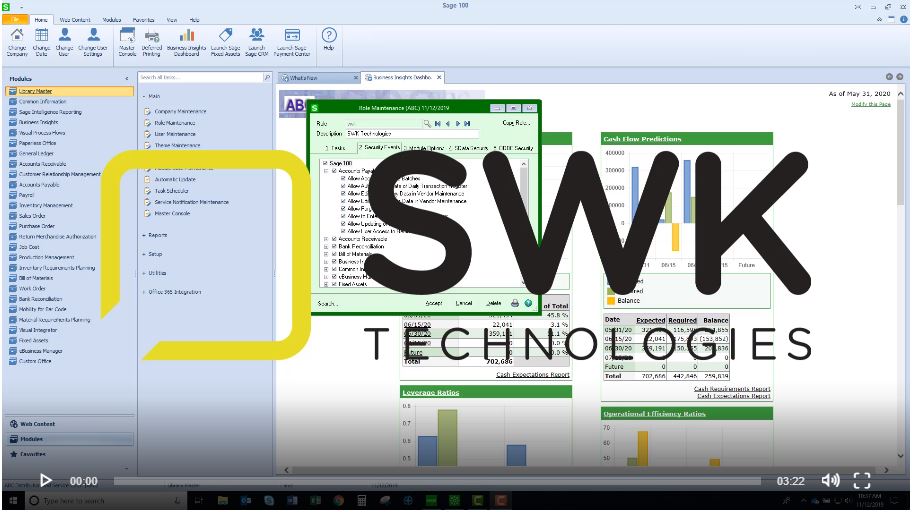
Task: Click the printer icon in Role Maintenance
Action: pos(515,303)
